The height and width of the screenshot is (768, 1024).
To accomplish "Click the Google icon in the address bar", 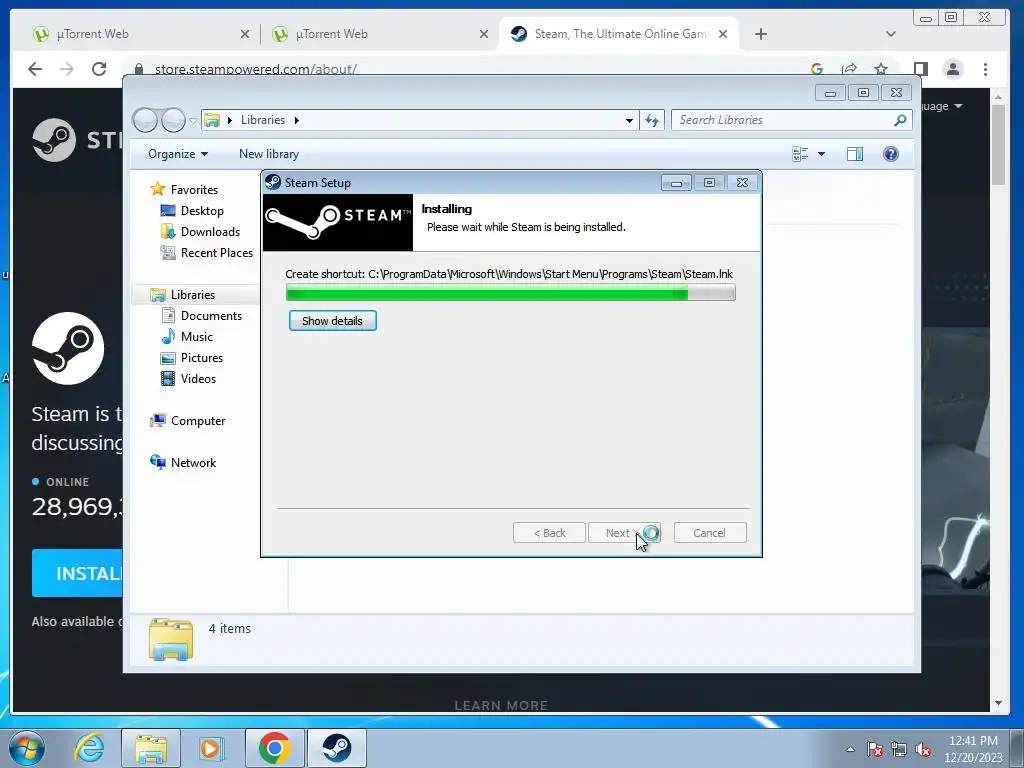I will point(816,69).
